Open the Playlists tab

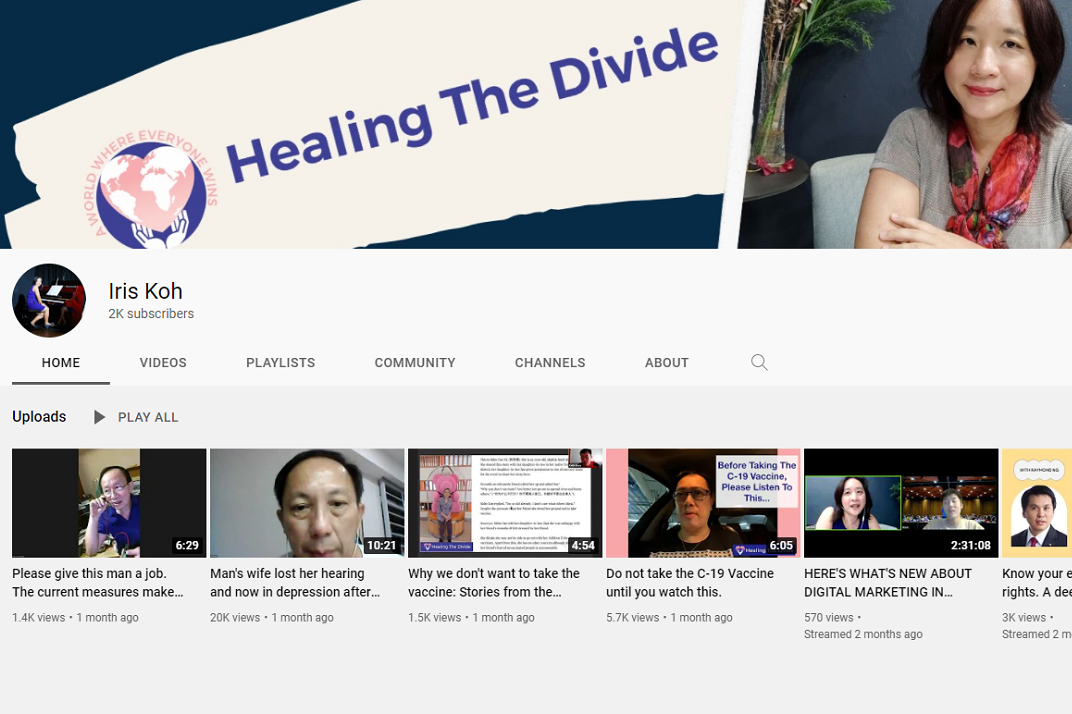[x=280, y=362]
